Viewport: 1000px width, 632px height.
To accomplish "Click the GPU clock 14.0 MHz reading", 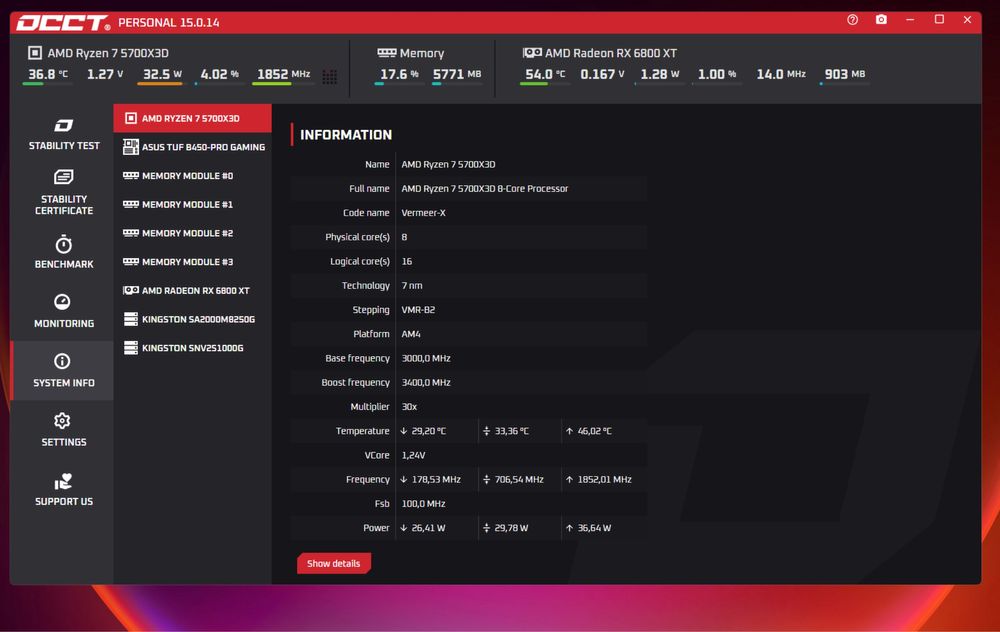I will (781, 74).
